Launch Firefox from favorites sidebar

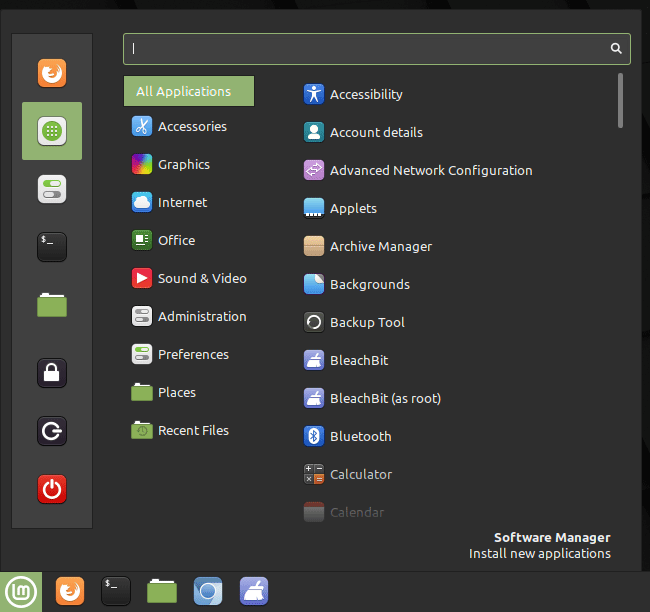52,73
